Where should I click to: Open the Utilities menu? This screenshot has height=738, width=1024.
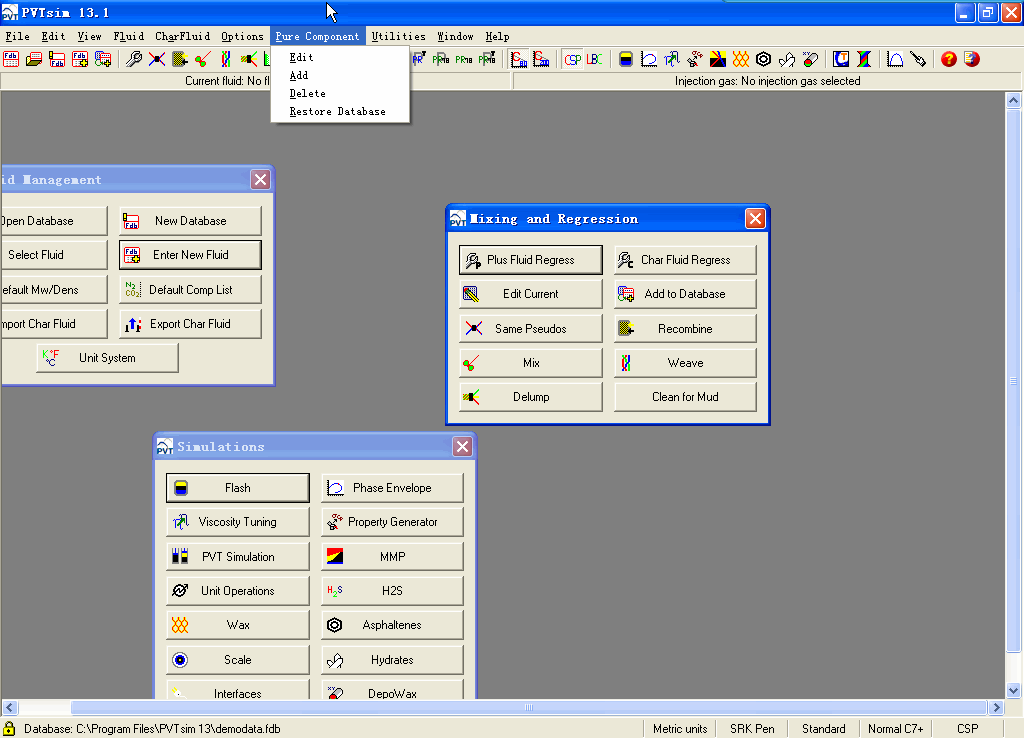coord(398,37)
